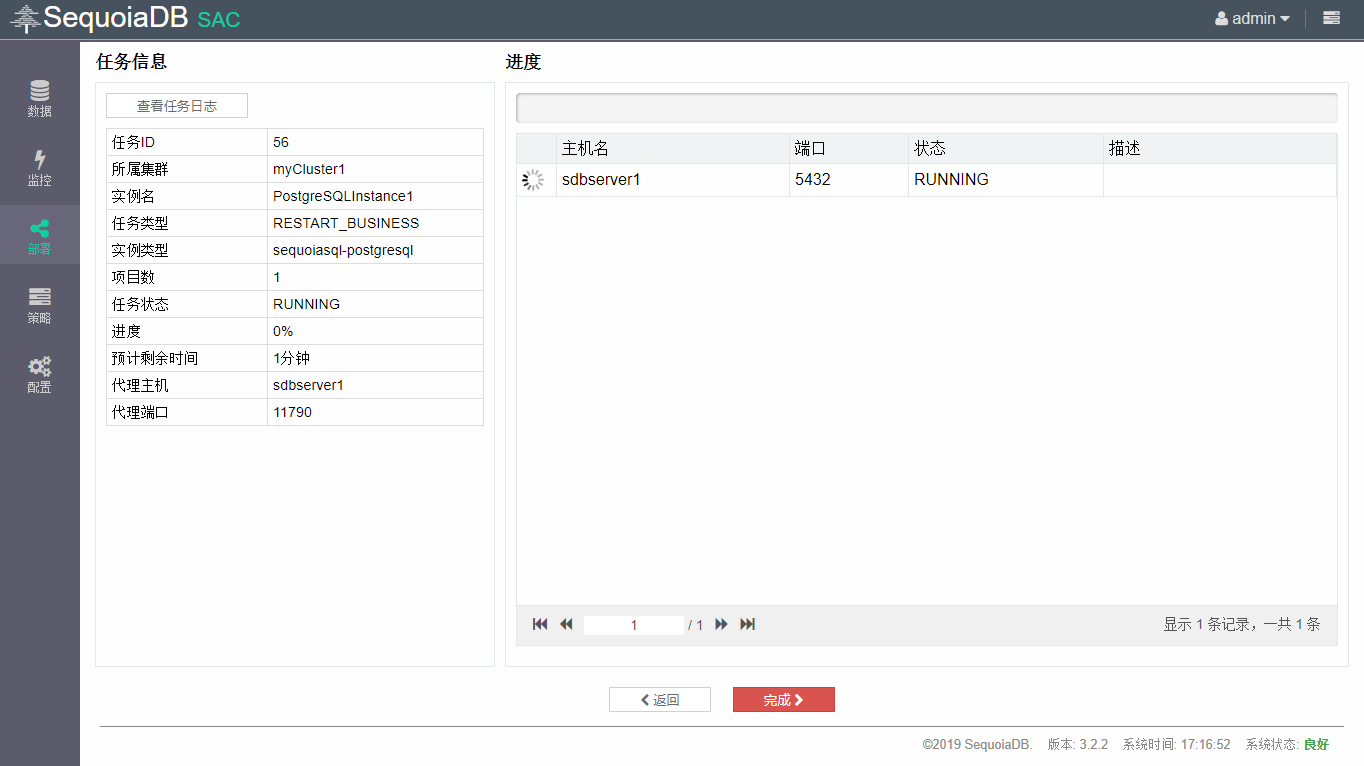1364x766 pixels.
Task: Select the 部署 (Deploy) sidebar icon
Action: click(x=39, y=236)
